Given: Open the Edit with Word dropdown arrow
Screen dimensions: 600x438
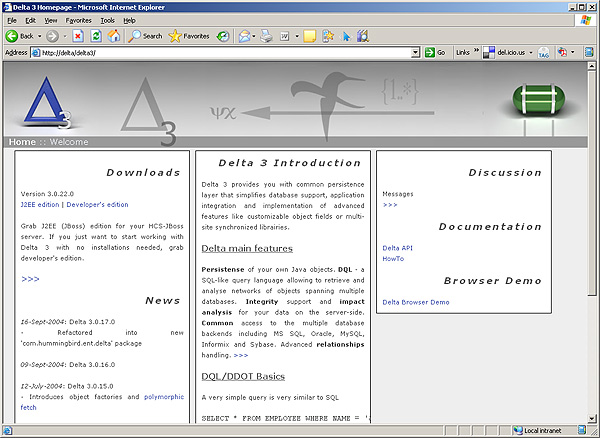Looking at the screenshot, I should [x=297, y=36].
